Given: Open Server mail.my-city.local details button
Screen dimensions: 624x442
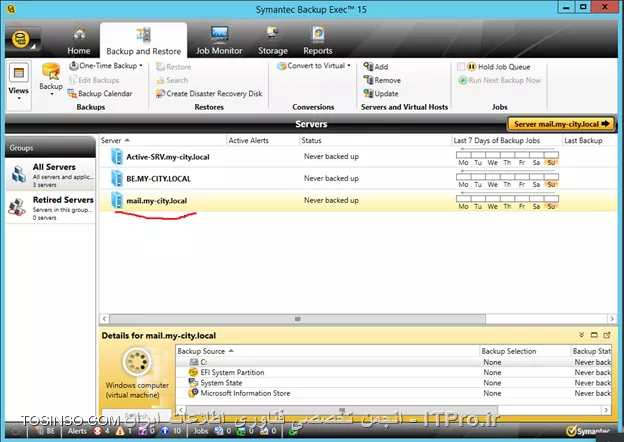Looking at the screenshot, I should pyautogui.click(x=561, y=124).
